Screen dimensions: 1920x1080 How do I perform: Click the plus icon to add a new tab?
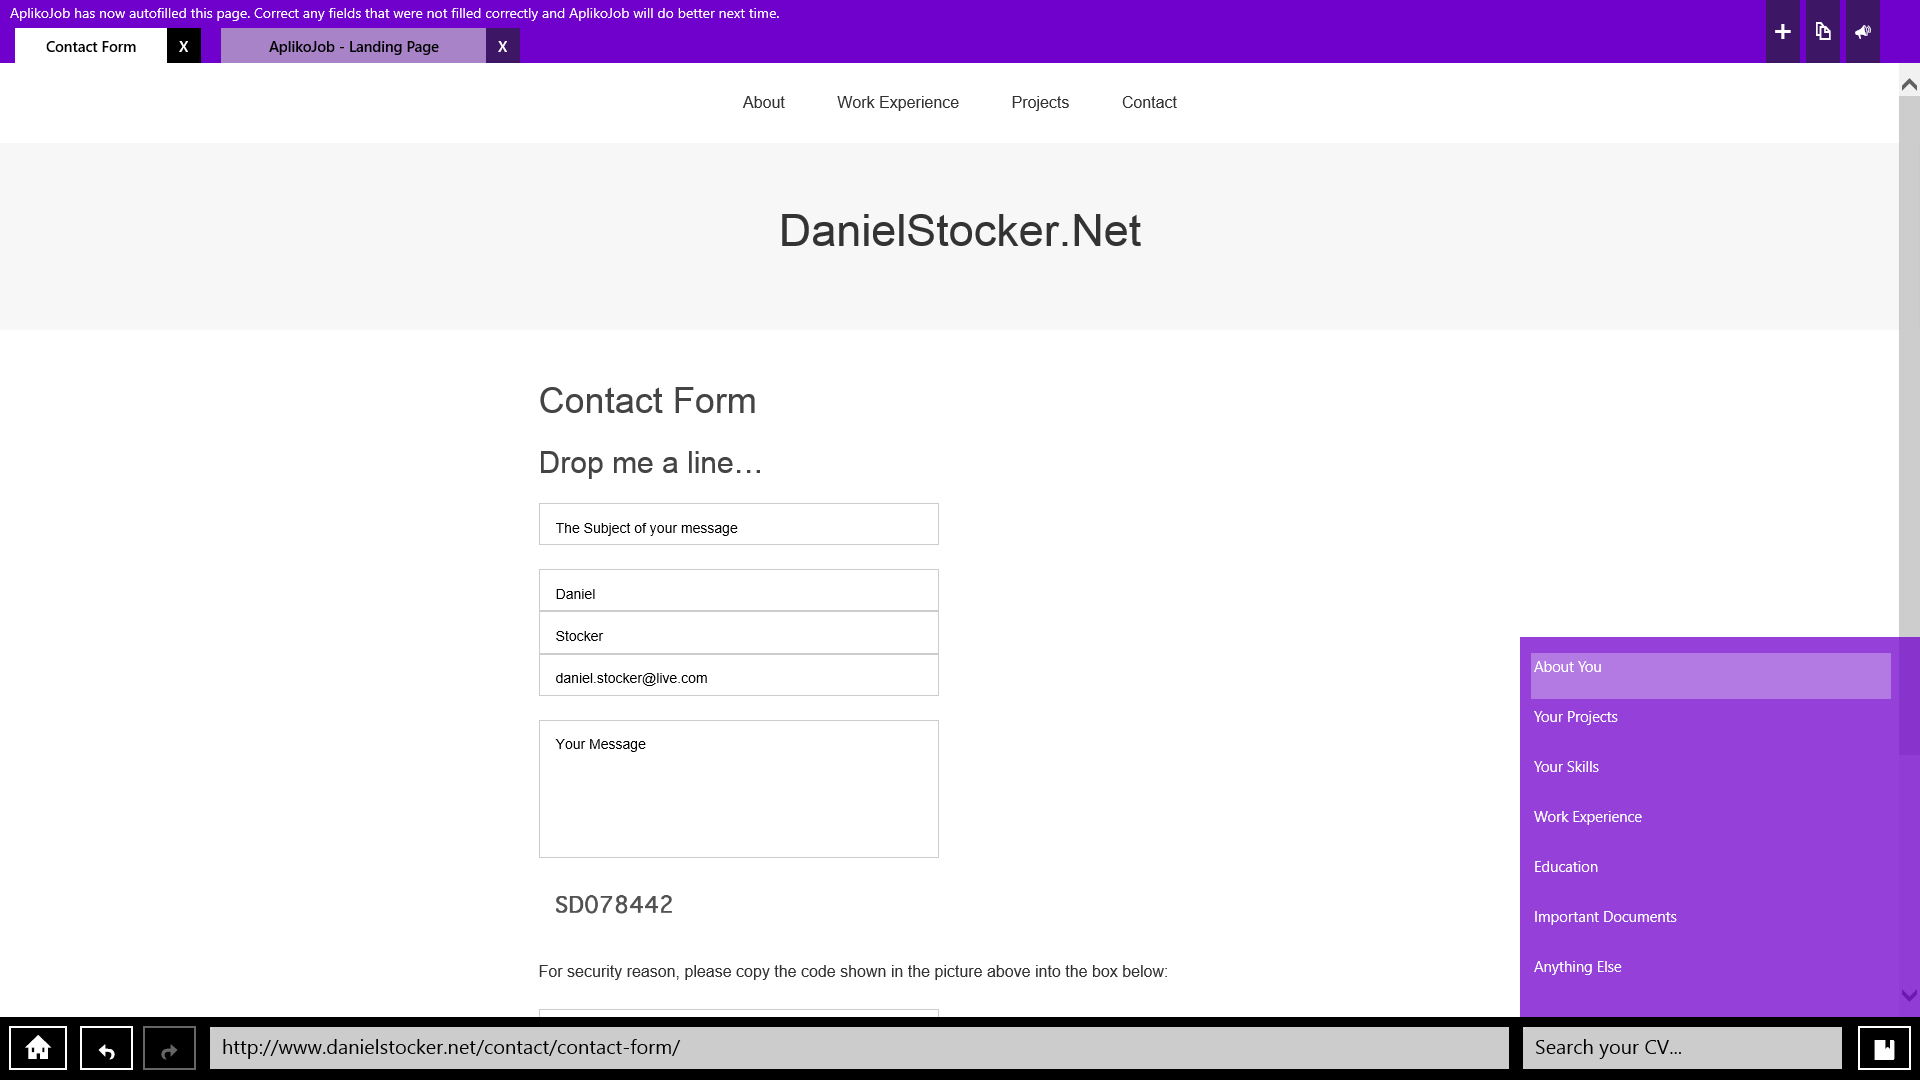tap(1782, 32)
